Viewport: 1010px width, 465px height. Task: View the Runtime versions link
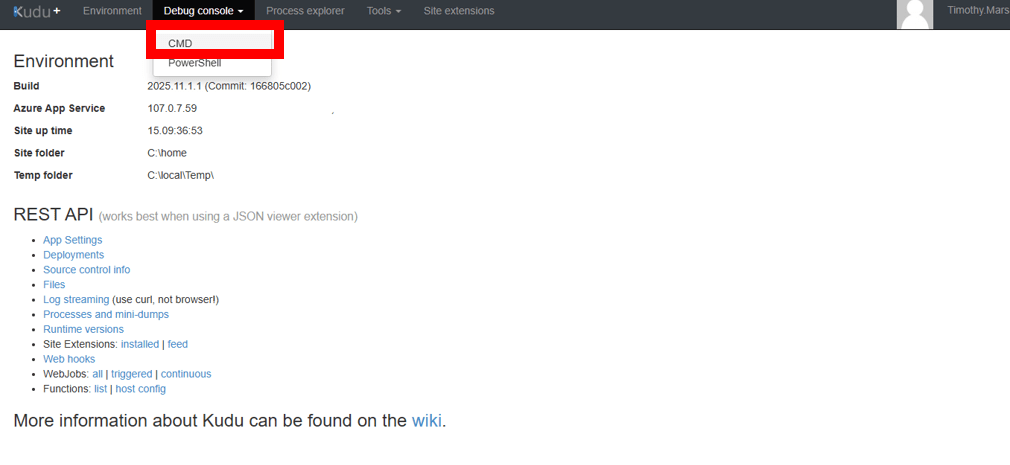[x=83, y=329]
